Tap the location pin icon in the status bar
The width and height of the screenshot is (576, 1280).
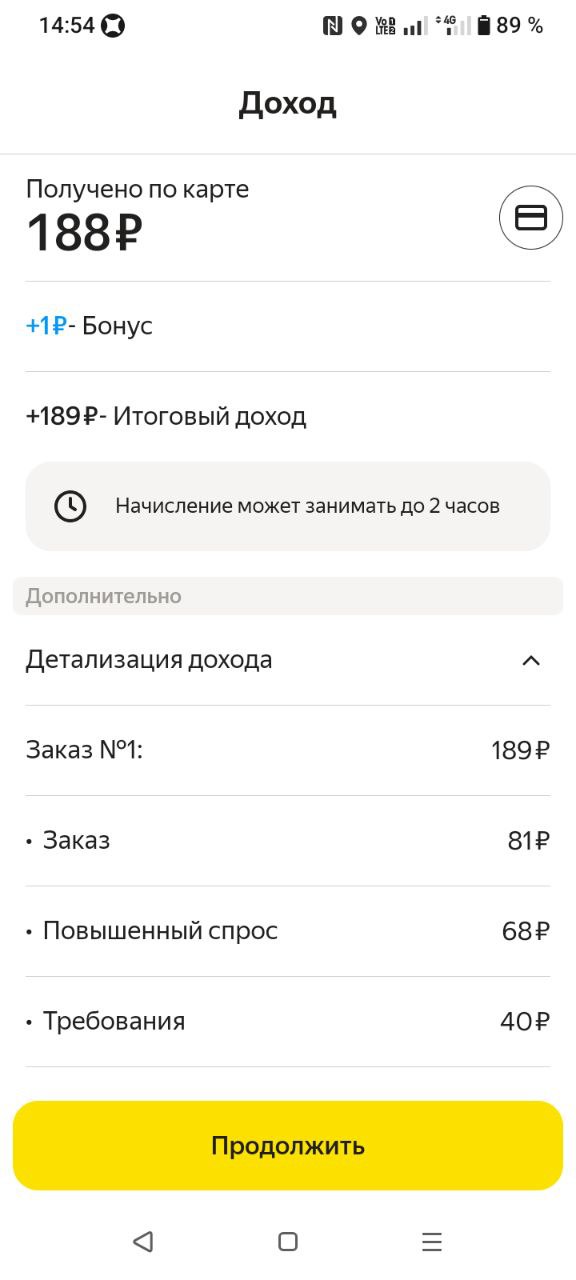359,26
